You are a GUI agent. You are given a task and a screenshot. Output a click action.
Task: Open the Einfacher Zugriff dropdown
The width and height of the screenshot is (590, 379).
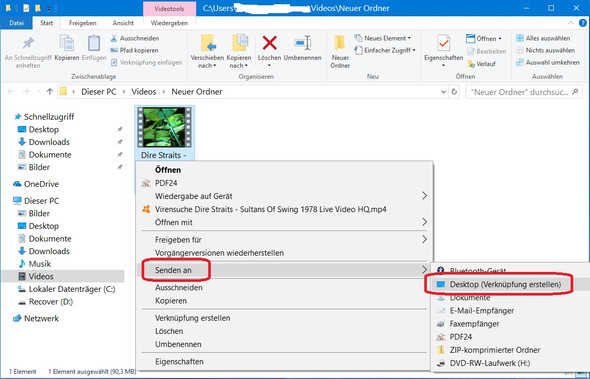click(x=385, y=50)
